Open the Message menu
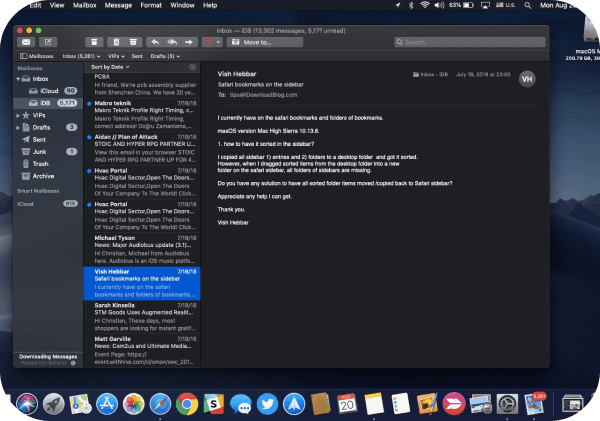 pyautogui.click(x=118, y=5)
